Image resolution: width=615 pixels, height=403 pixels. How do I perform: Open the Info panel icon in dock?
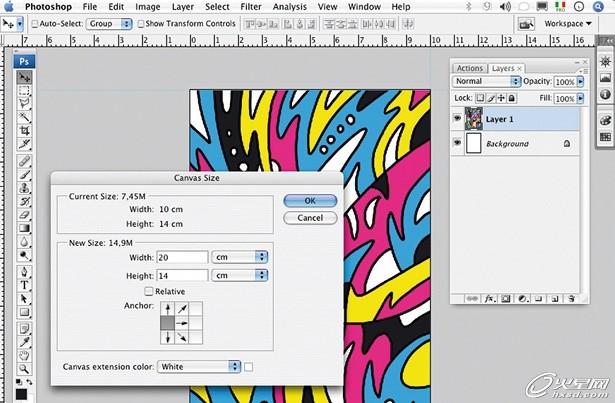pos(605,95)
